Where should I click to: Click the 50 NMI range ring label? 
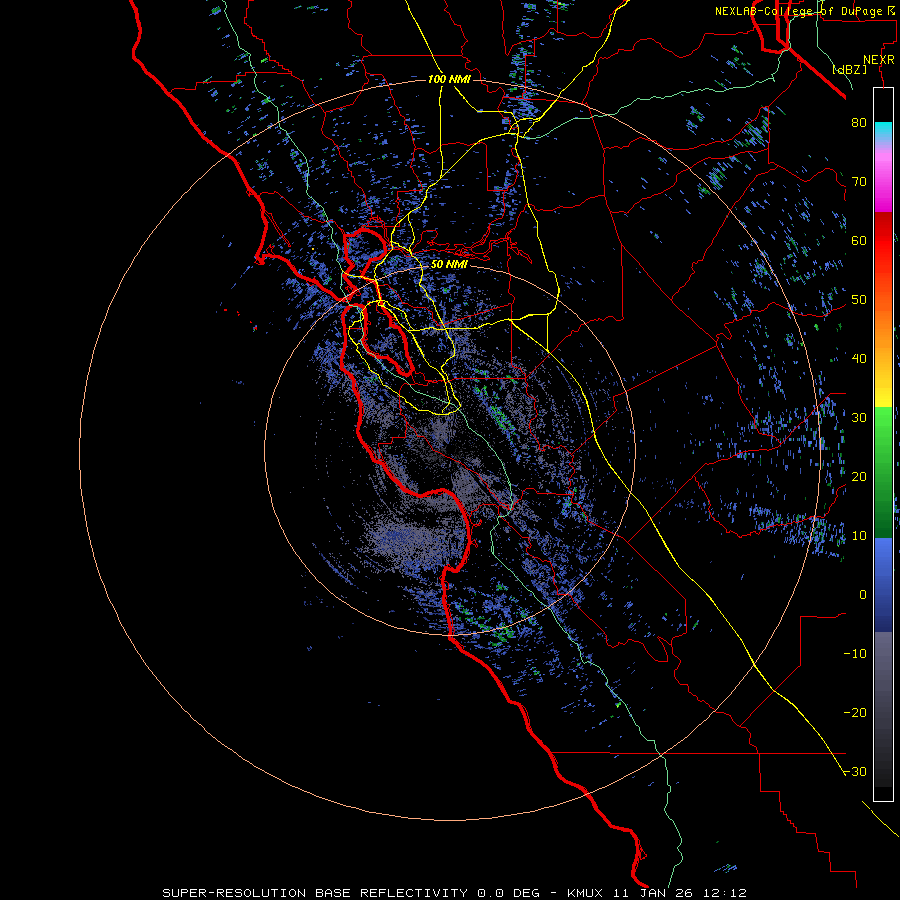pos(449,265)
